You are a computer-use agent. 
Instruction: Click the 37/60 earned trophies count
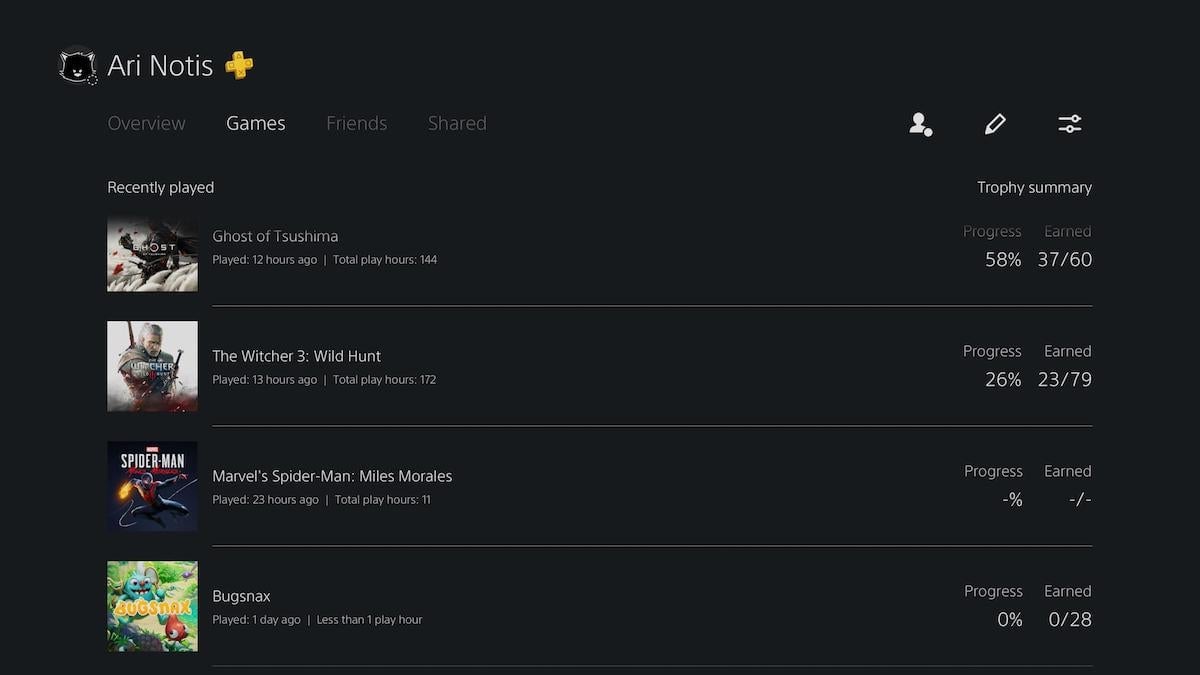pos(1064,258)
